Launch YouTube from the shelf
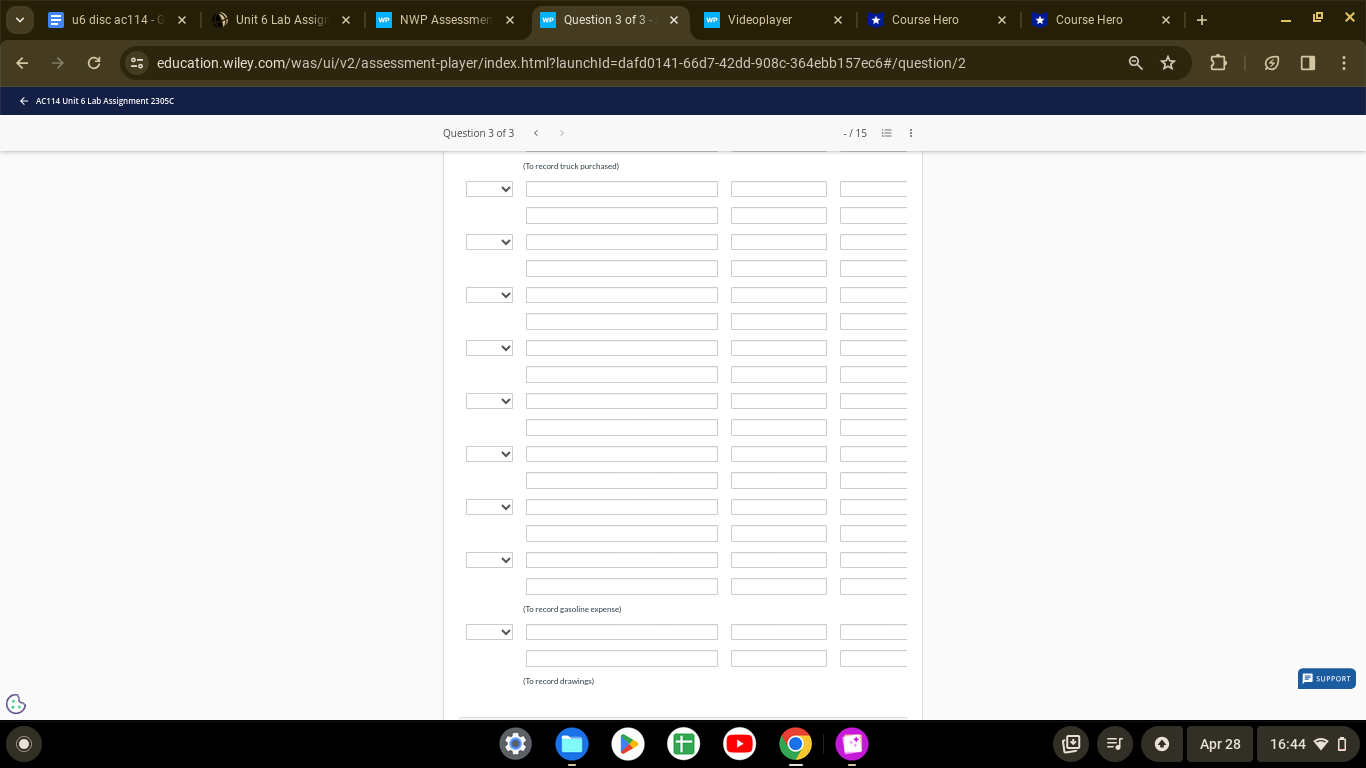1366x768 pixels. (740, 744)
